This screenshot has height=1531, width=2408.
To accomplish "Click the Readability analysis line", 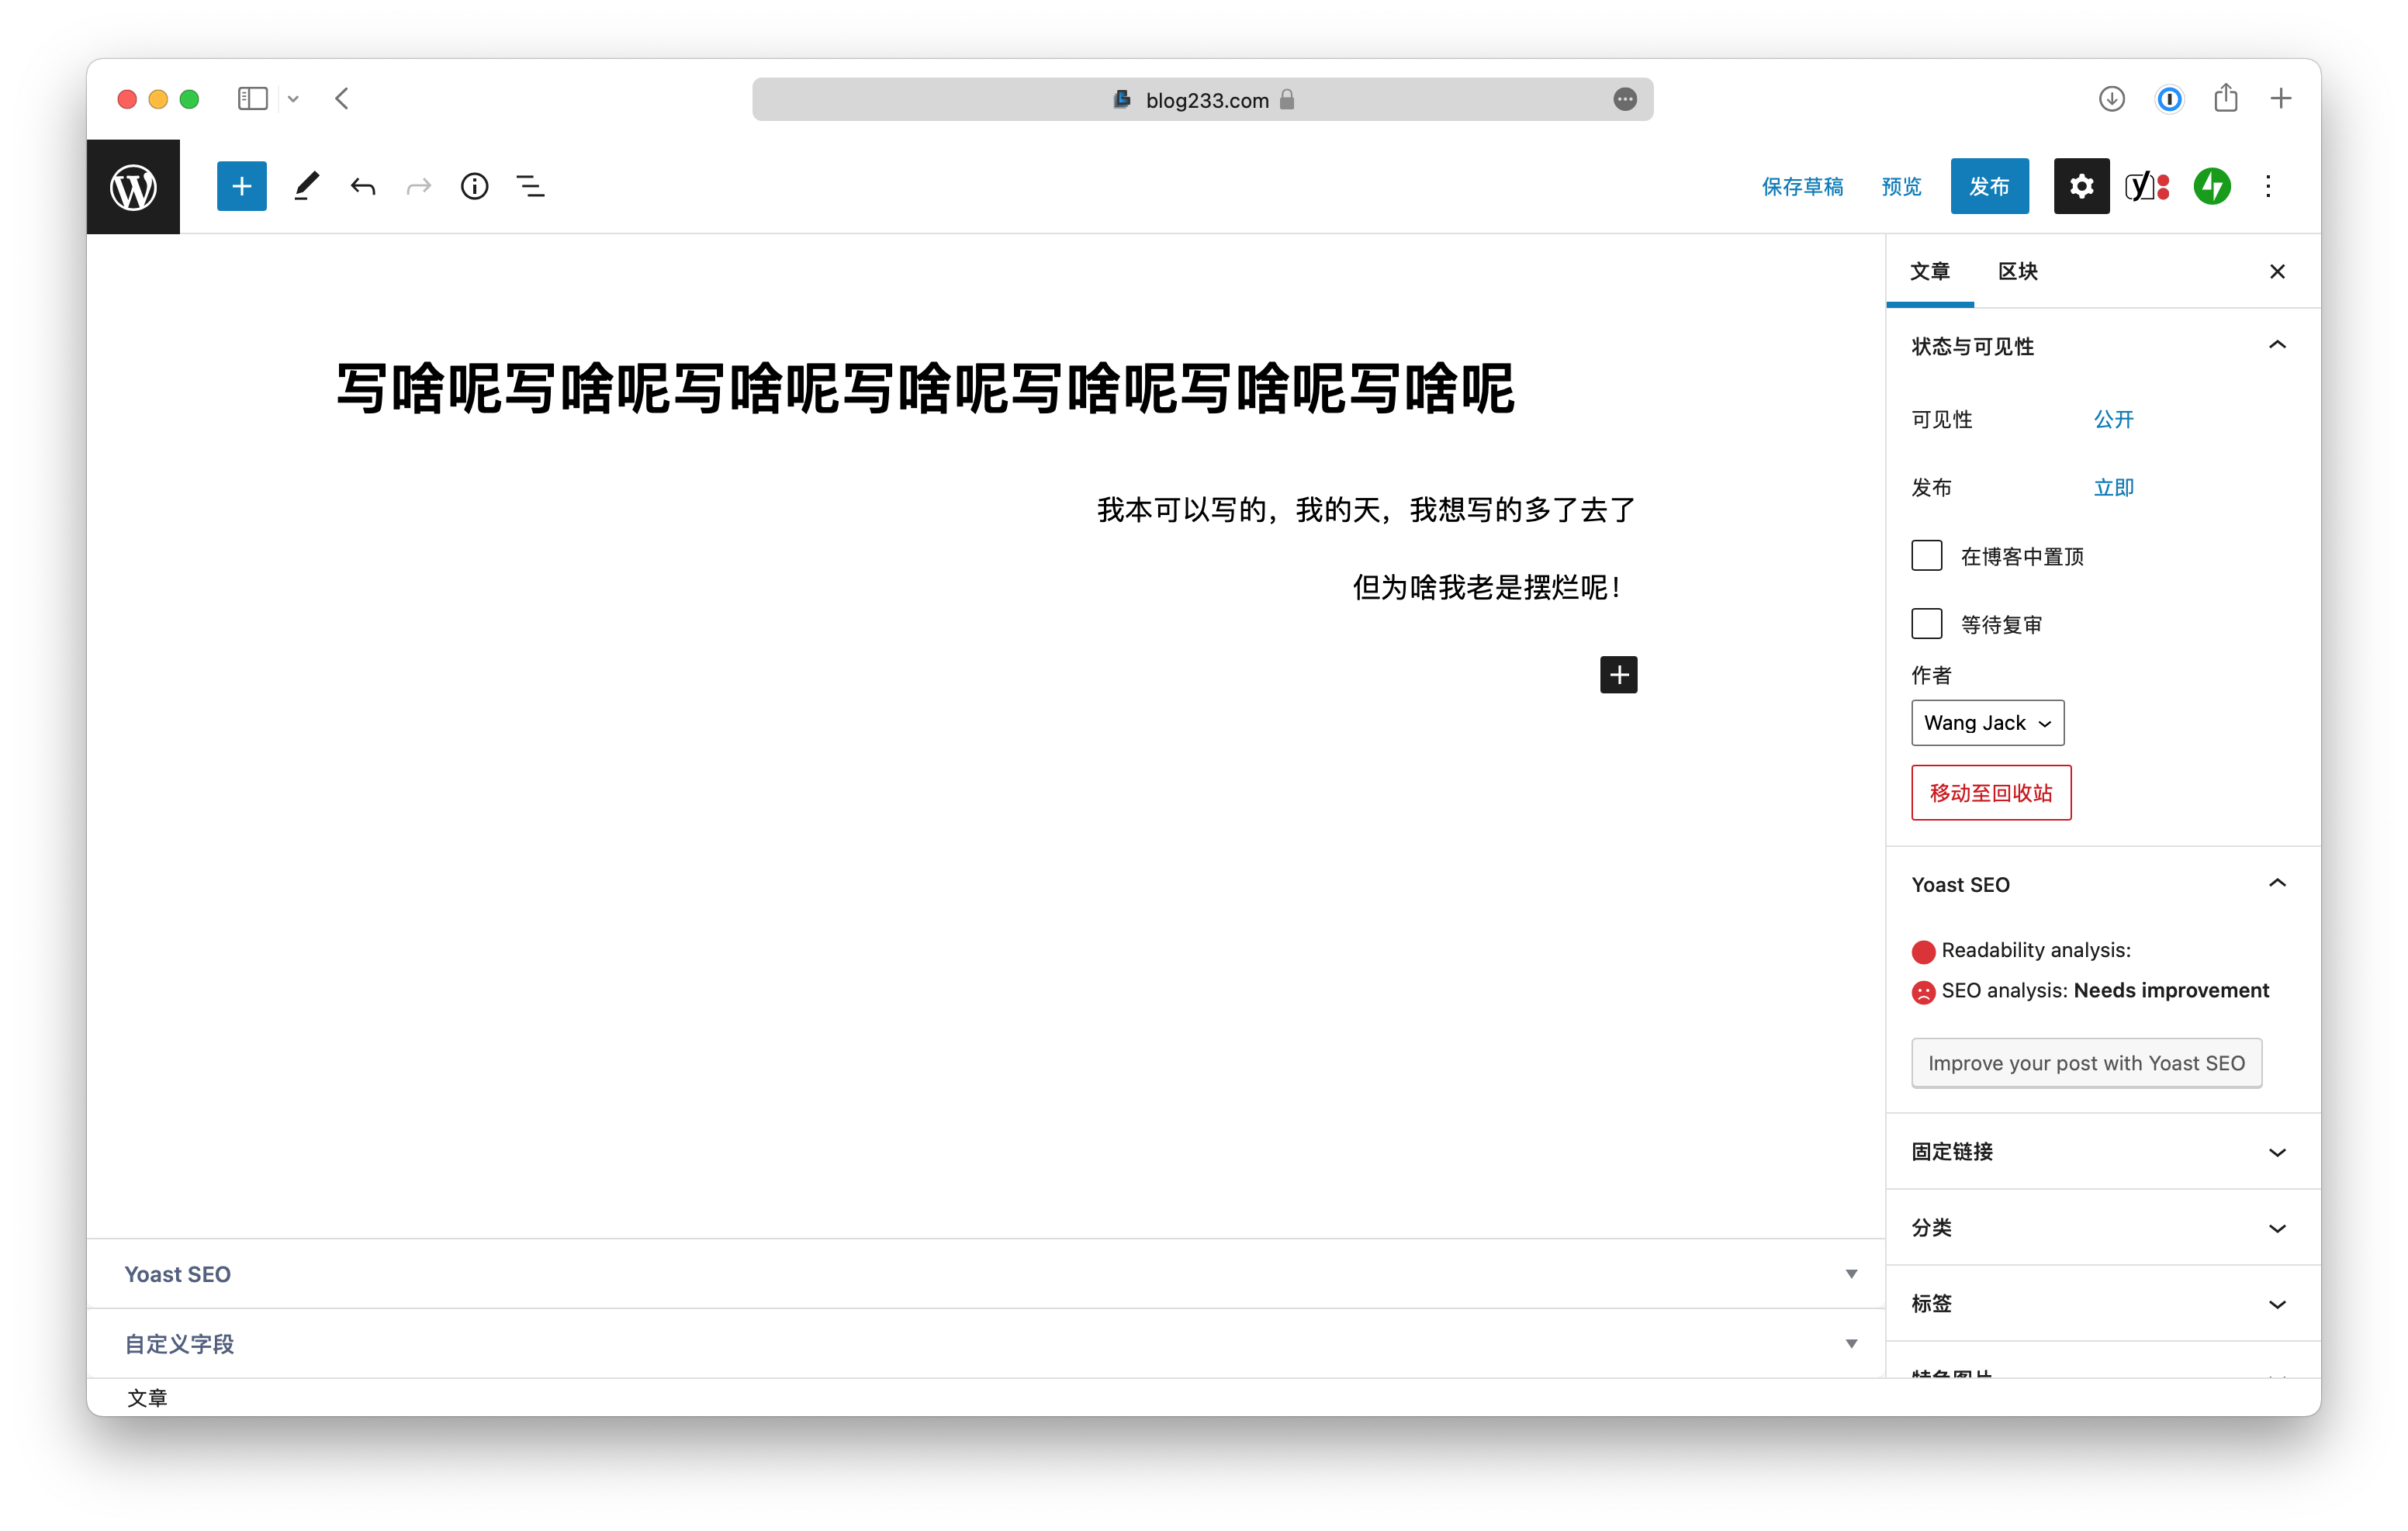I will tap(2020, 950).
